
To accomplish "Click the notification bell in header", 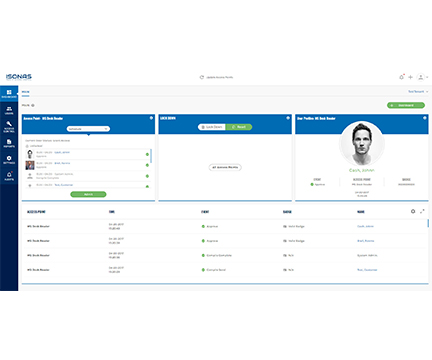I will [402, 77].
